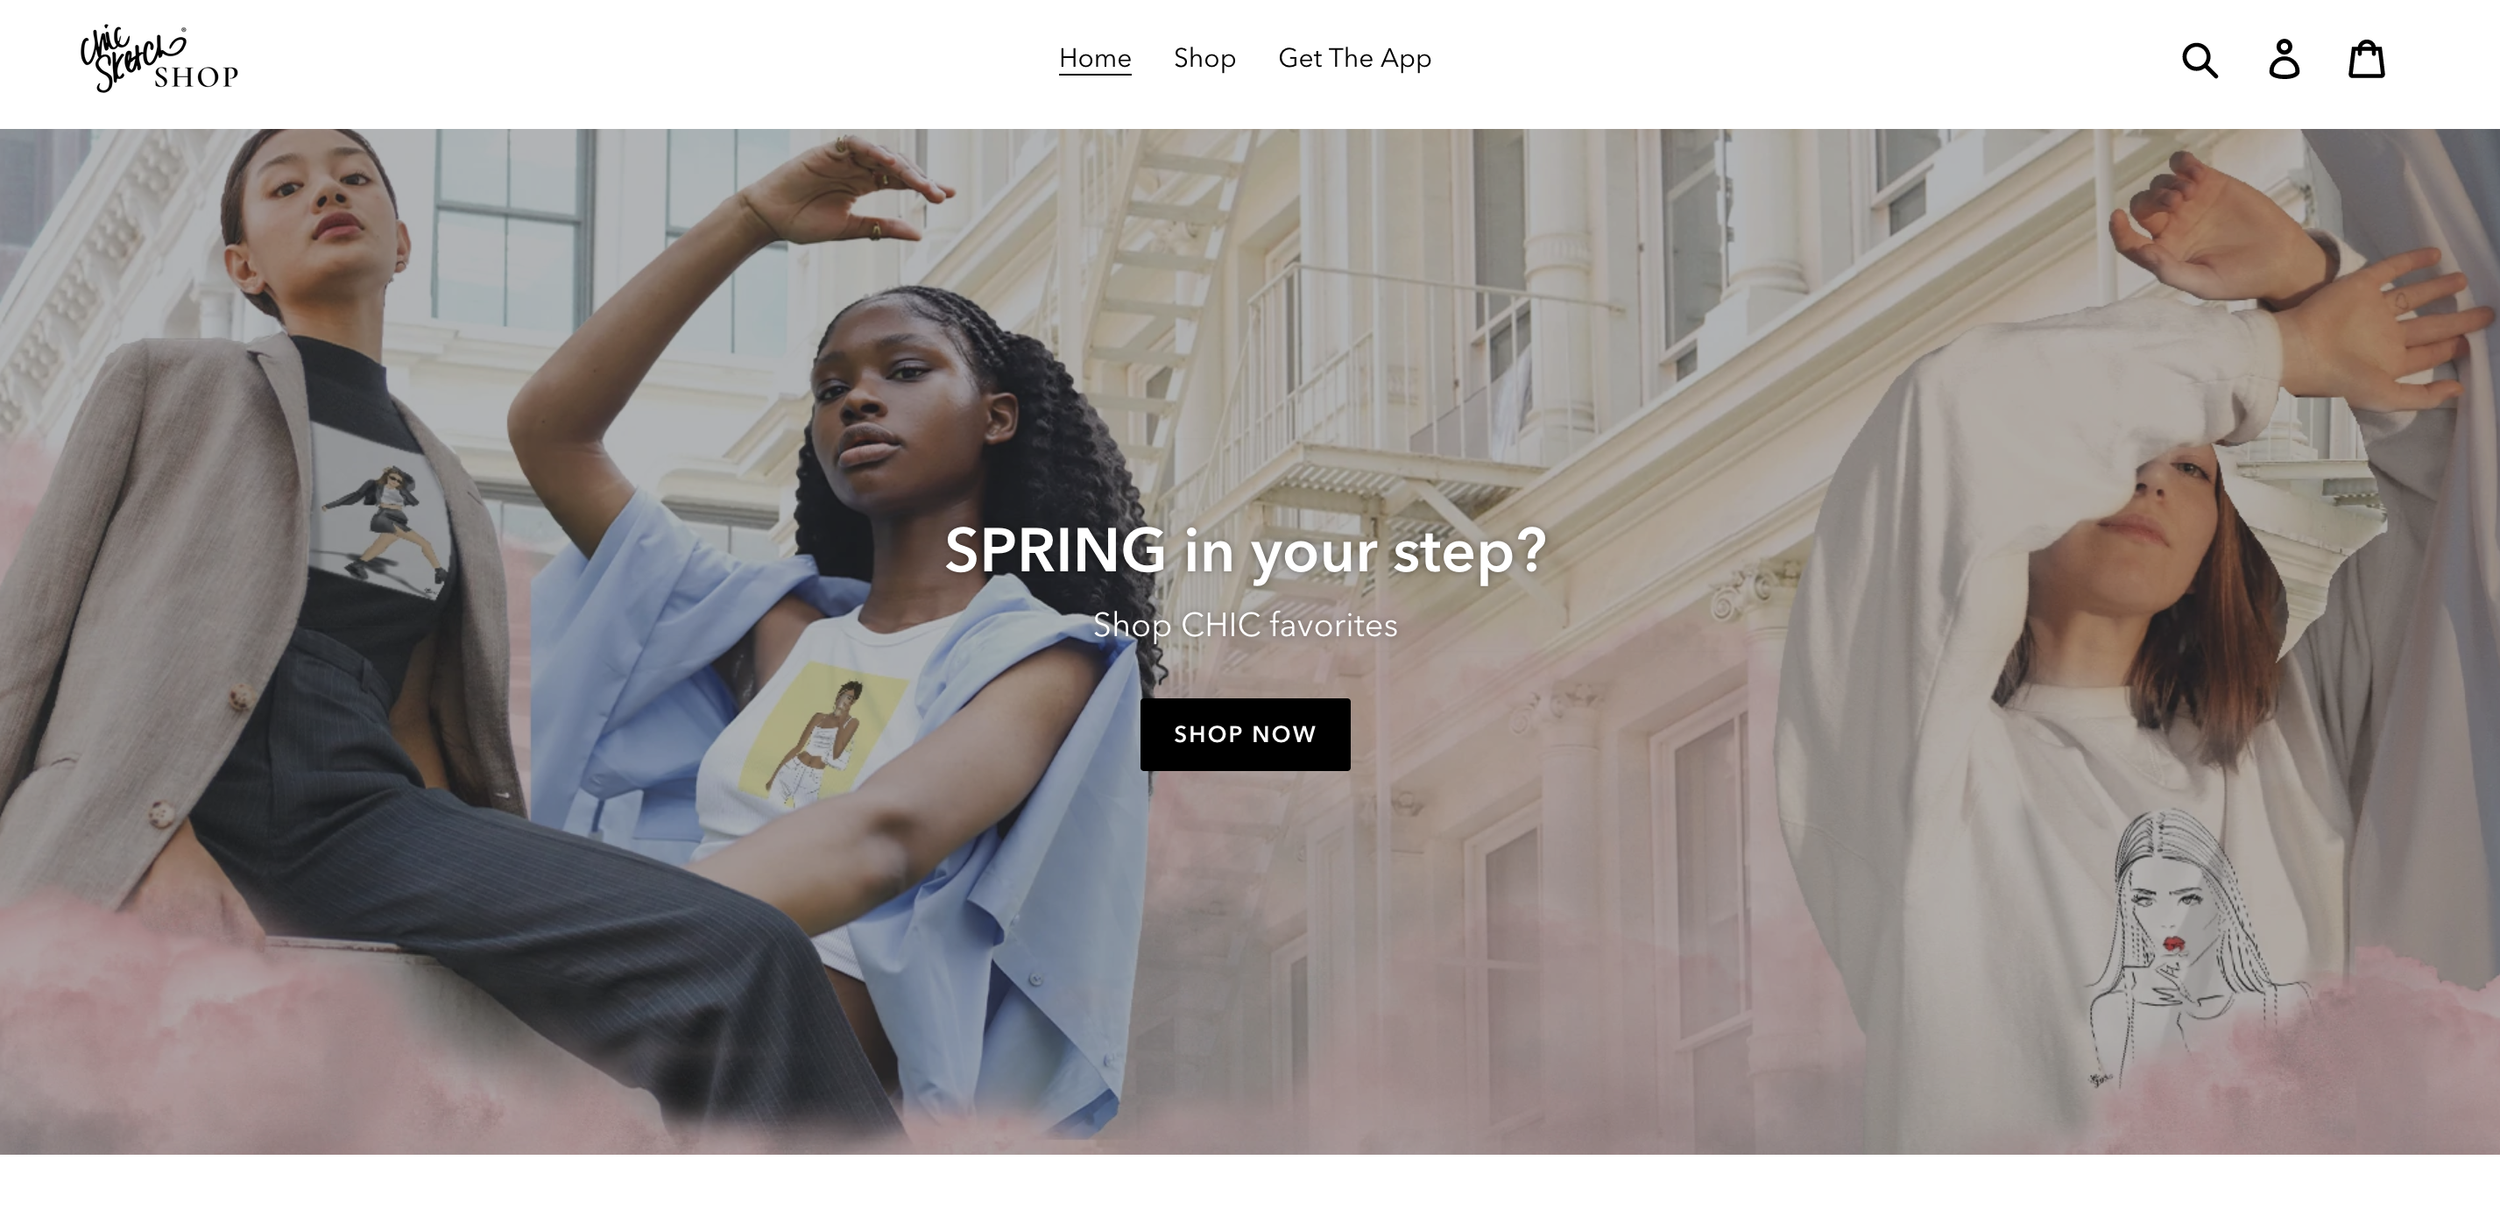Click the "Shop CHIC favorites" subheading
2500x1225 pixels.
tap(1245, 625)
